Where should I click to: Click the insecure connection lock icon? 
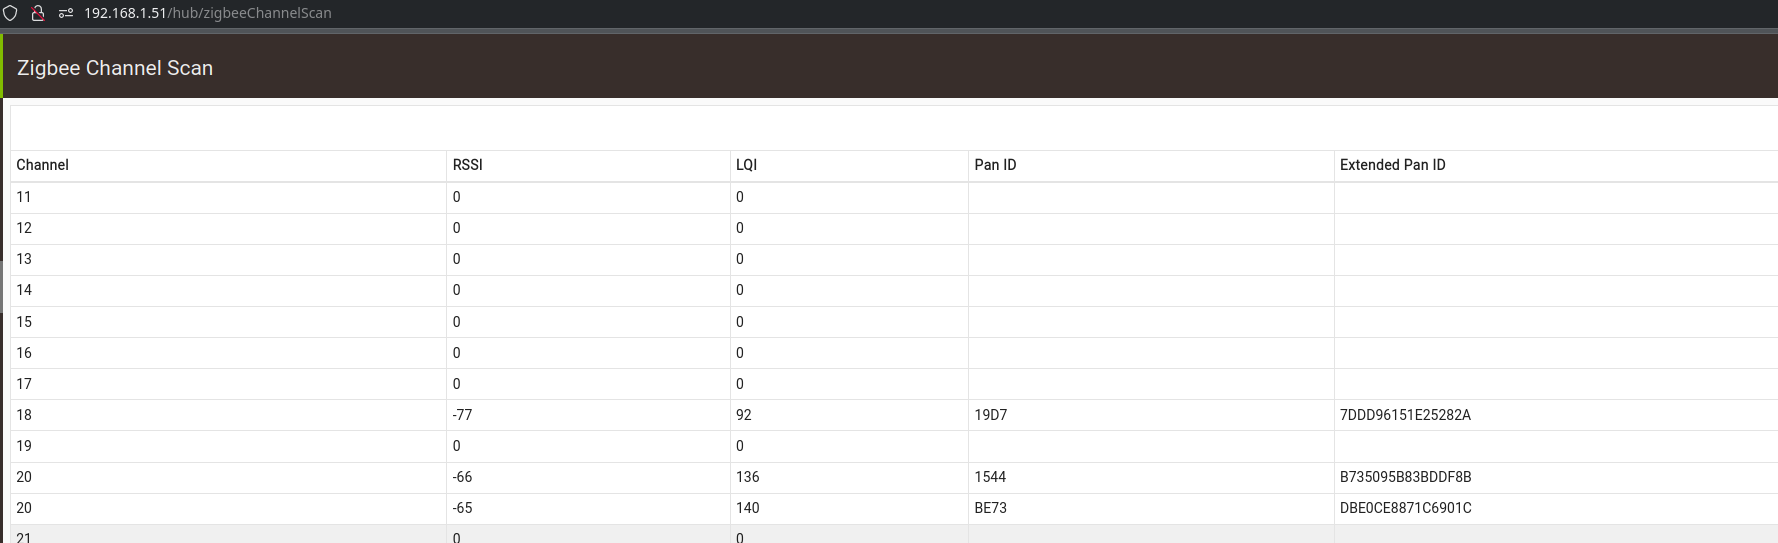pyautogui.click(x=38, y=13)
